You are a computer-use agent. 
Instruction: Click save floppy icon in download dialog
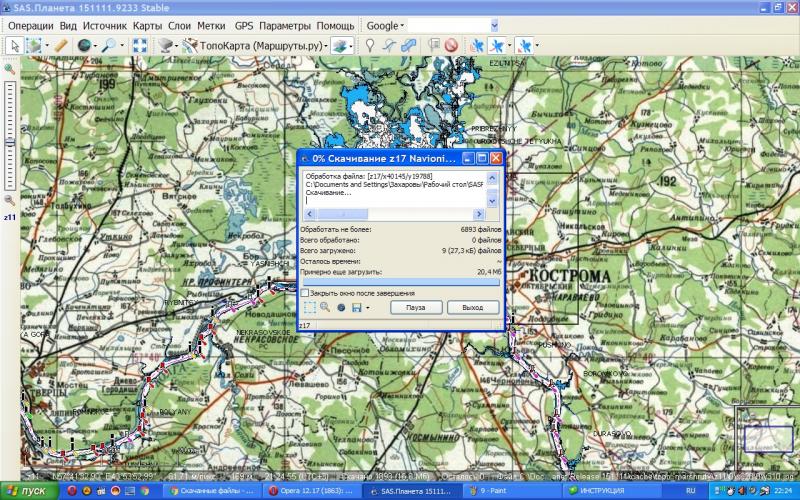coord(357,307)
